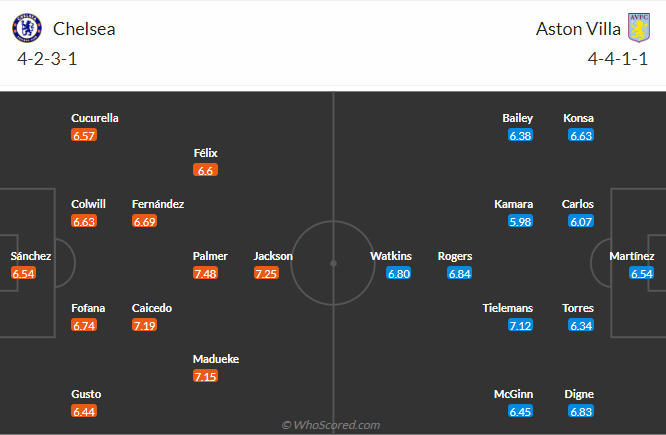Viewport: 666px width, 435px height.
Task: Click the Chelsea club crest icon
Action: click(28, 28)
